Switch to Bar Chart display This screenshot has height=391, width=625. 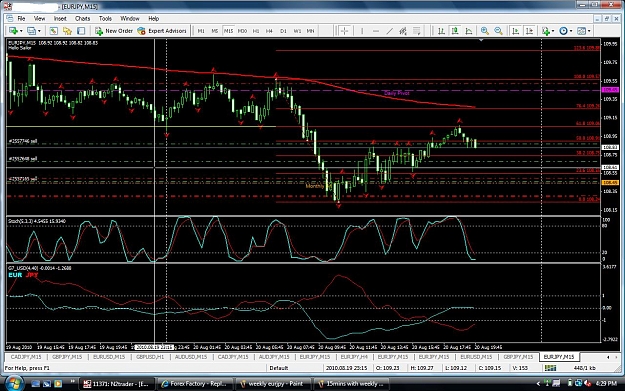(441, 31)
